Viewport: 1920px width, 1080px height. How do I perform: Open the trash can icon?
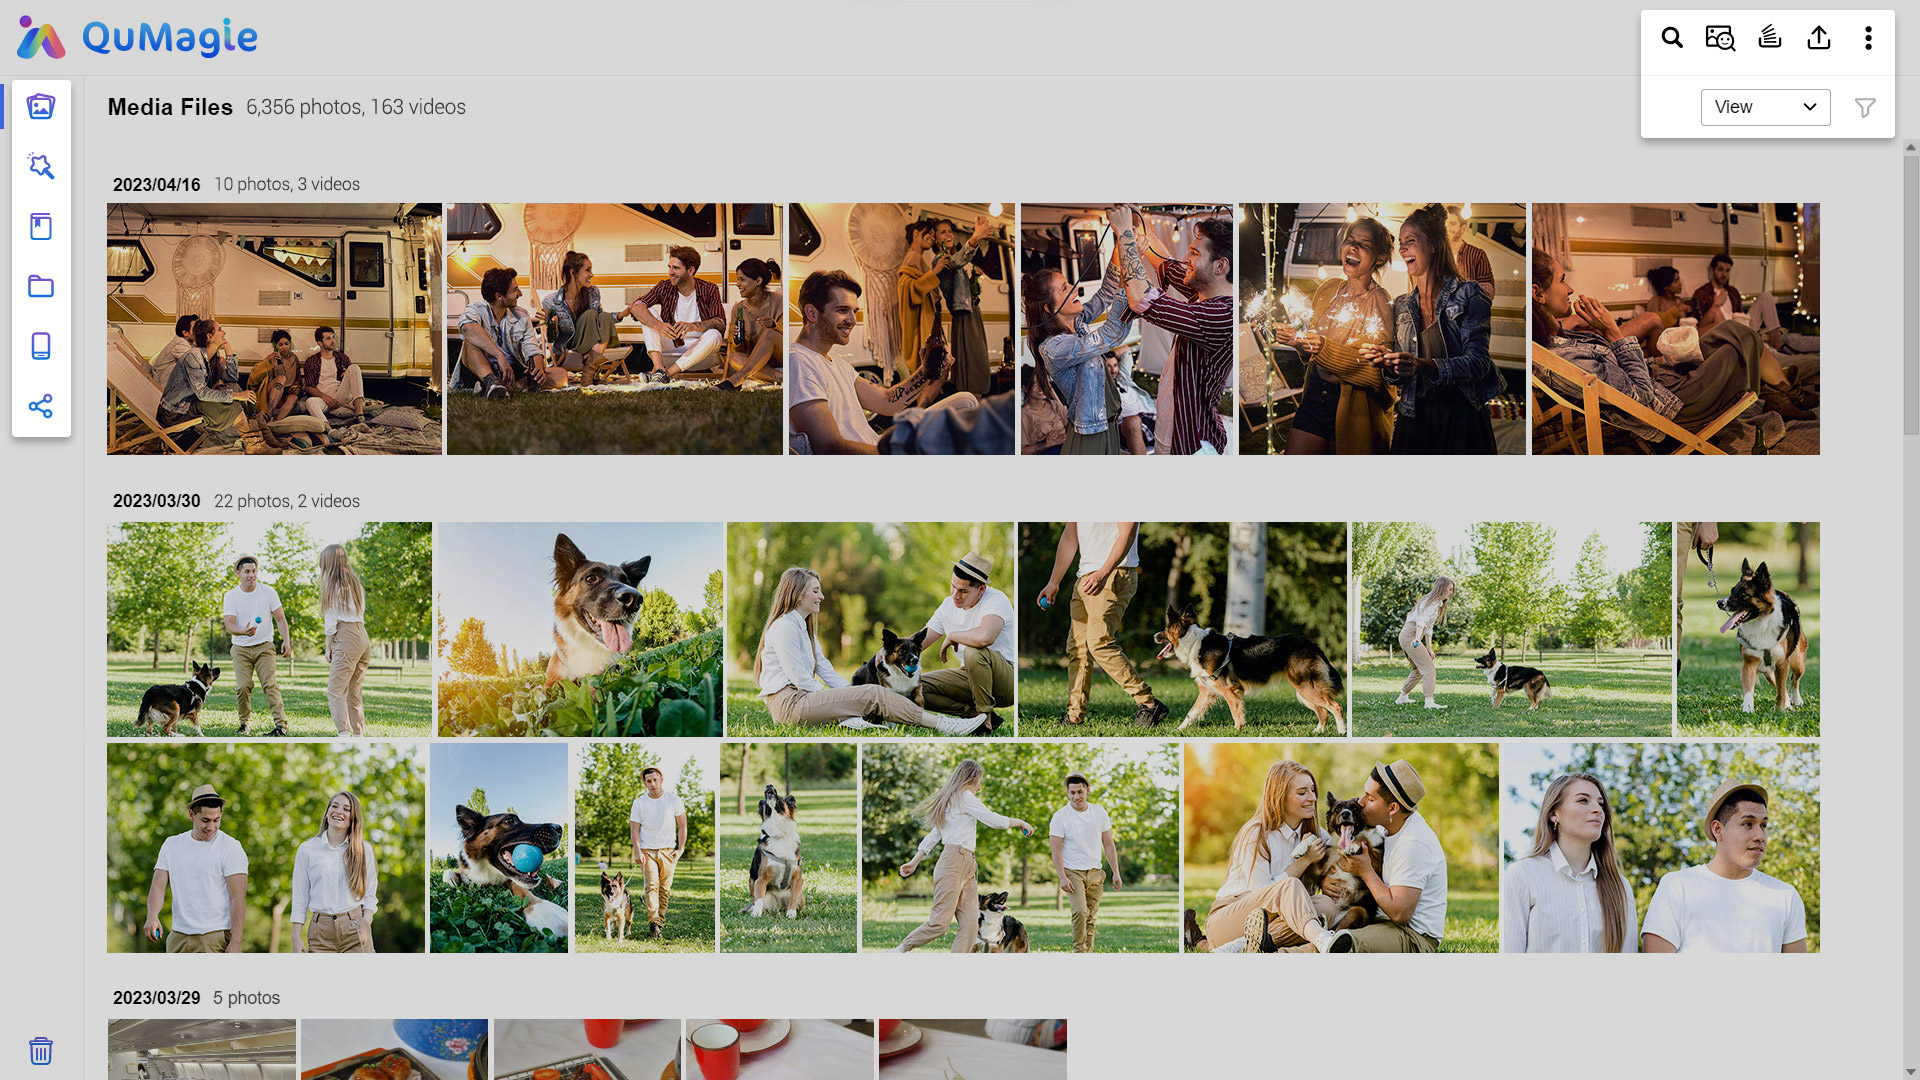(x=41, y=1051)
